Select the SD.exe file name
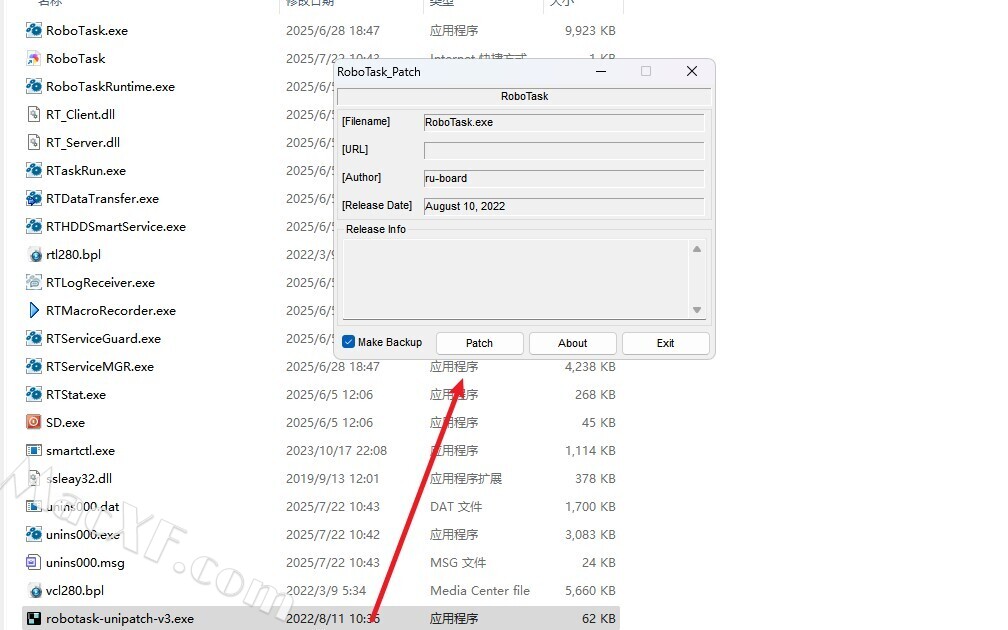Screen dimensions: 1008x630 point(66,422)
